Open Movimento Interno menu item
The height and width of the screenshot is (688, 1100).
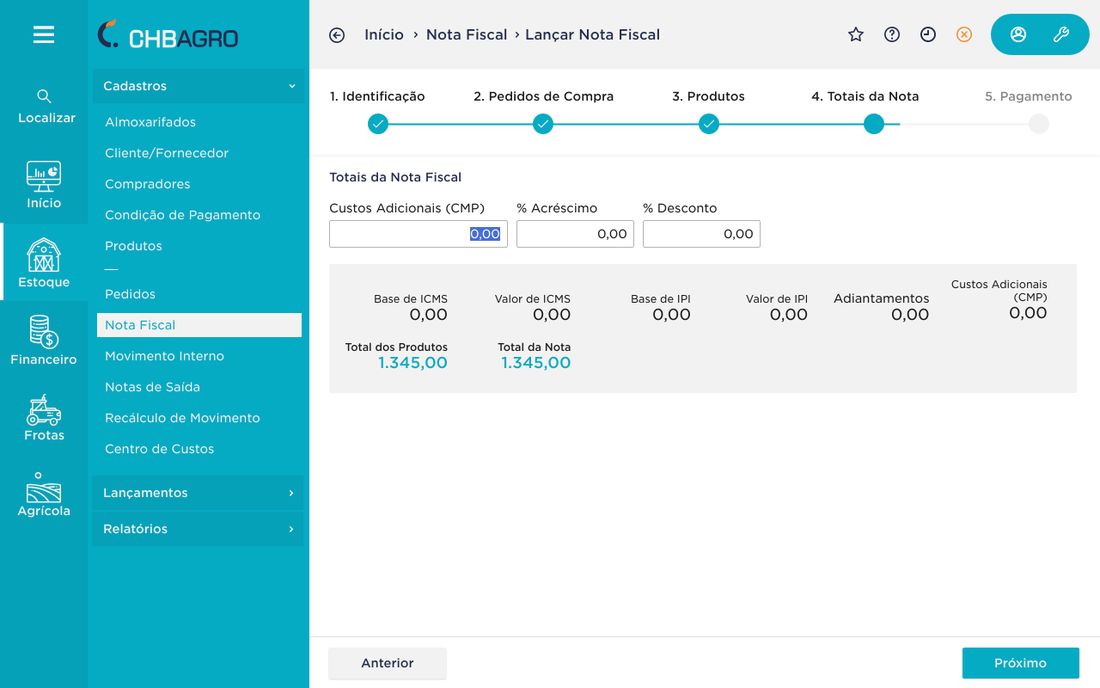(x=164, y=356)
